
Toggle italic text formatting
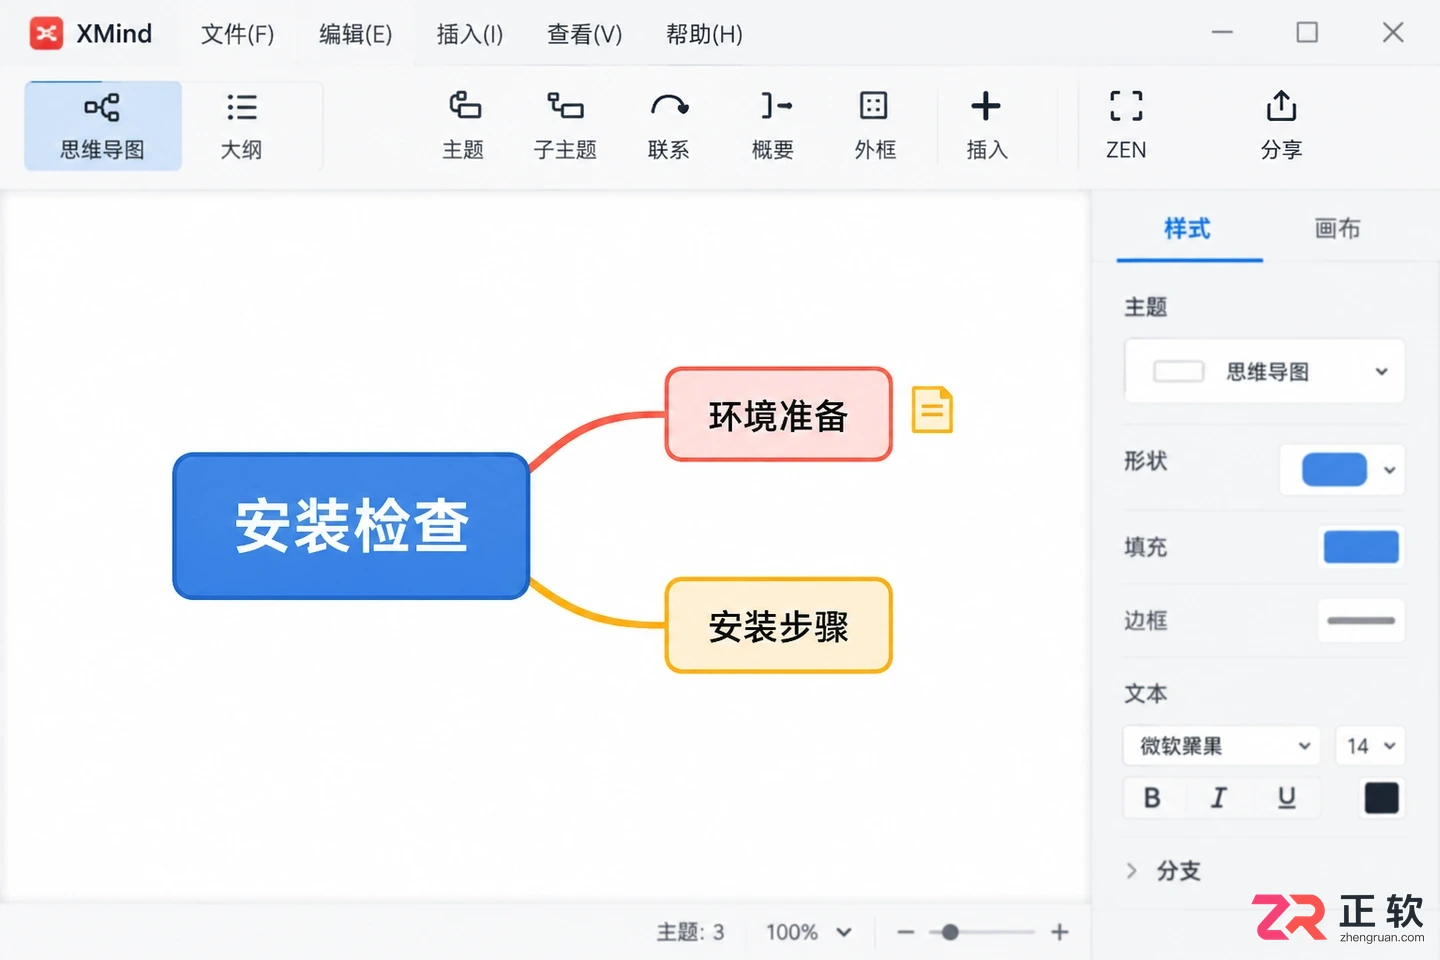click(1218, 798)
